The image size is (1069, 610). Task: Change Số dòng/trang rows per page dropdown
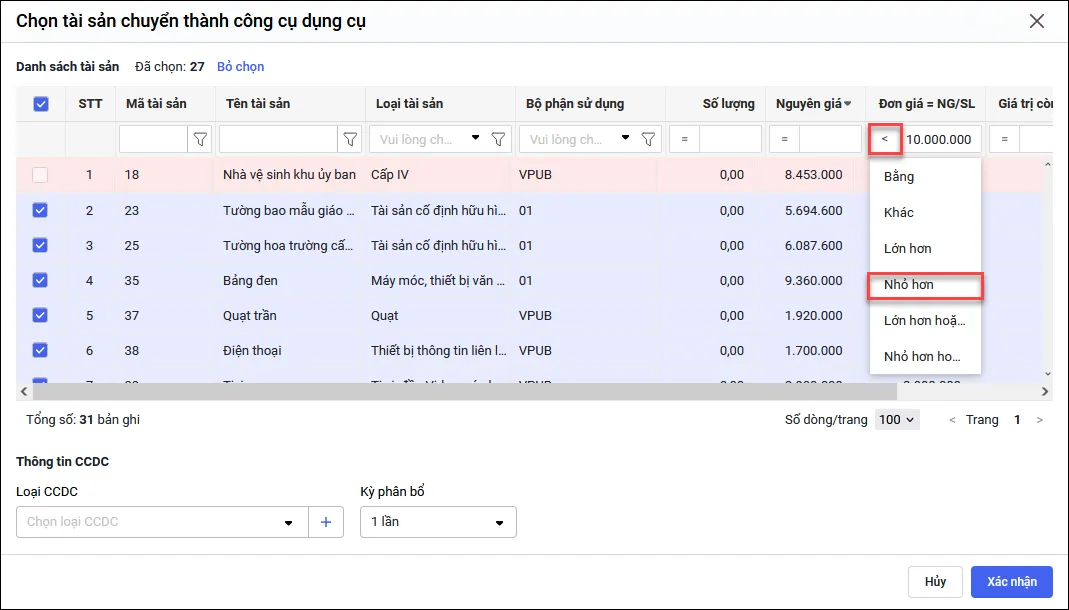coord(897,420)
